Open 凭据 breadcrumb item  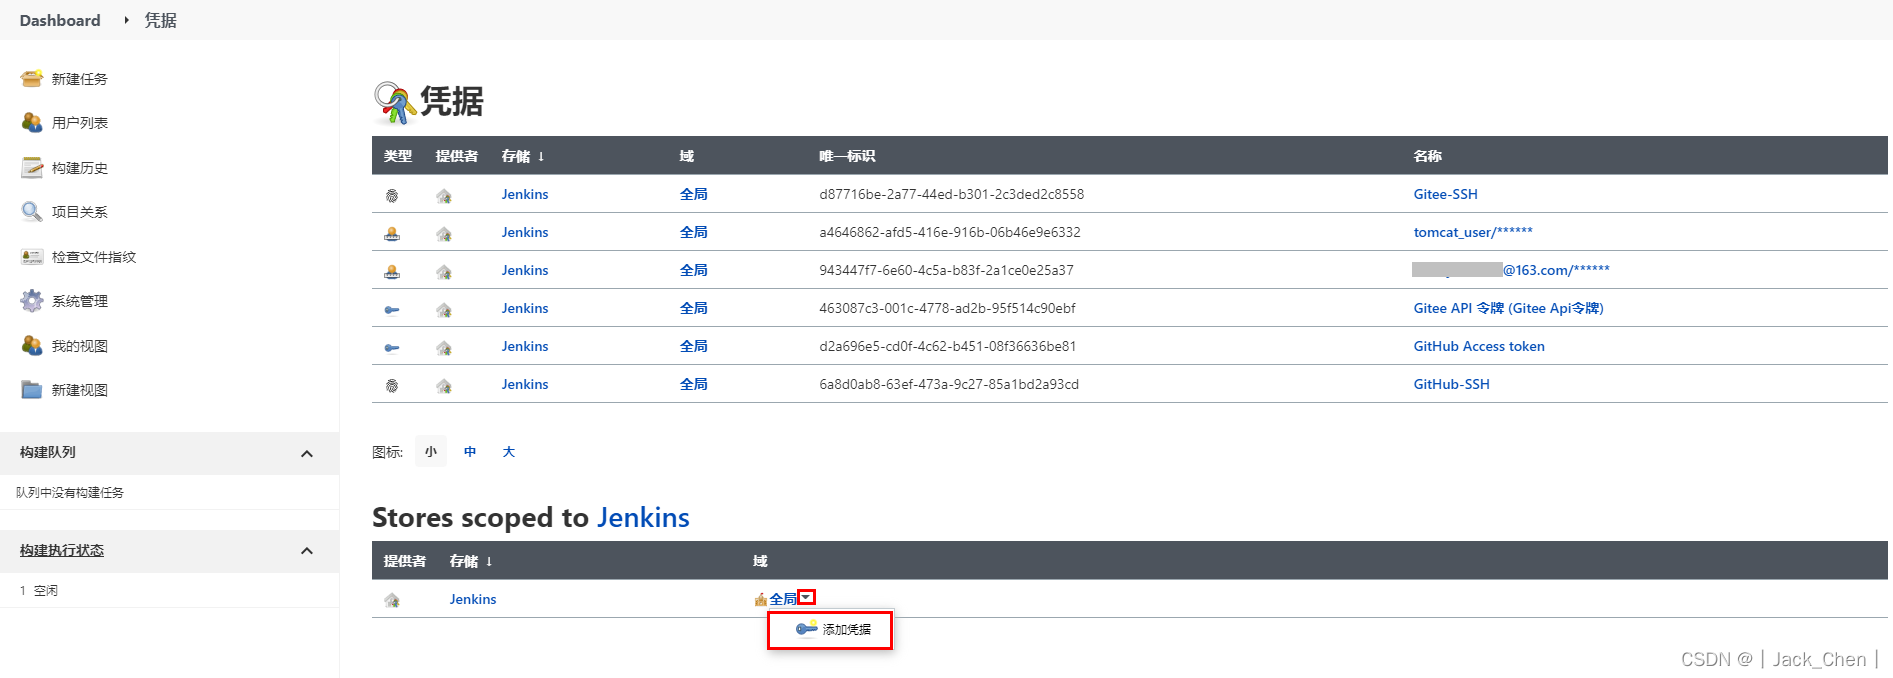click(160, 20)
